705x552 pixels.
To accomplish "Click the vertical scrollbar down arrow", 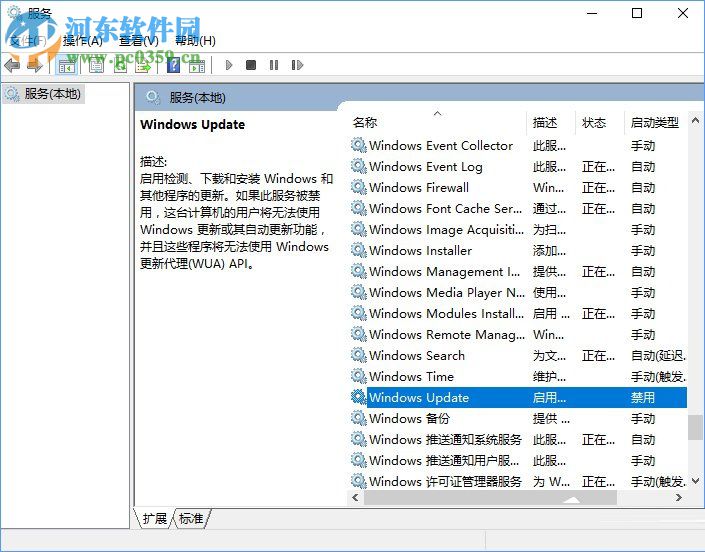I will tap(695, 481).
